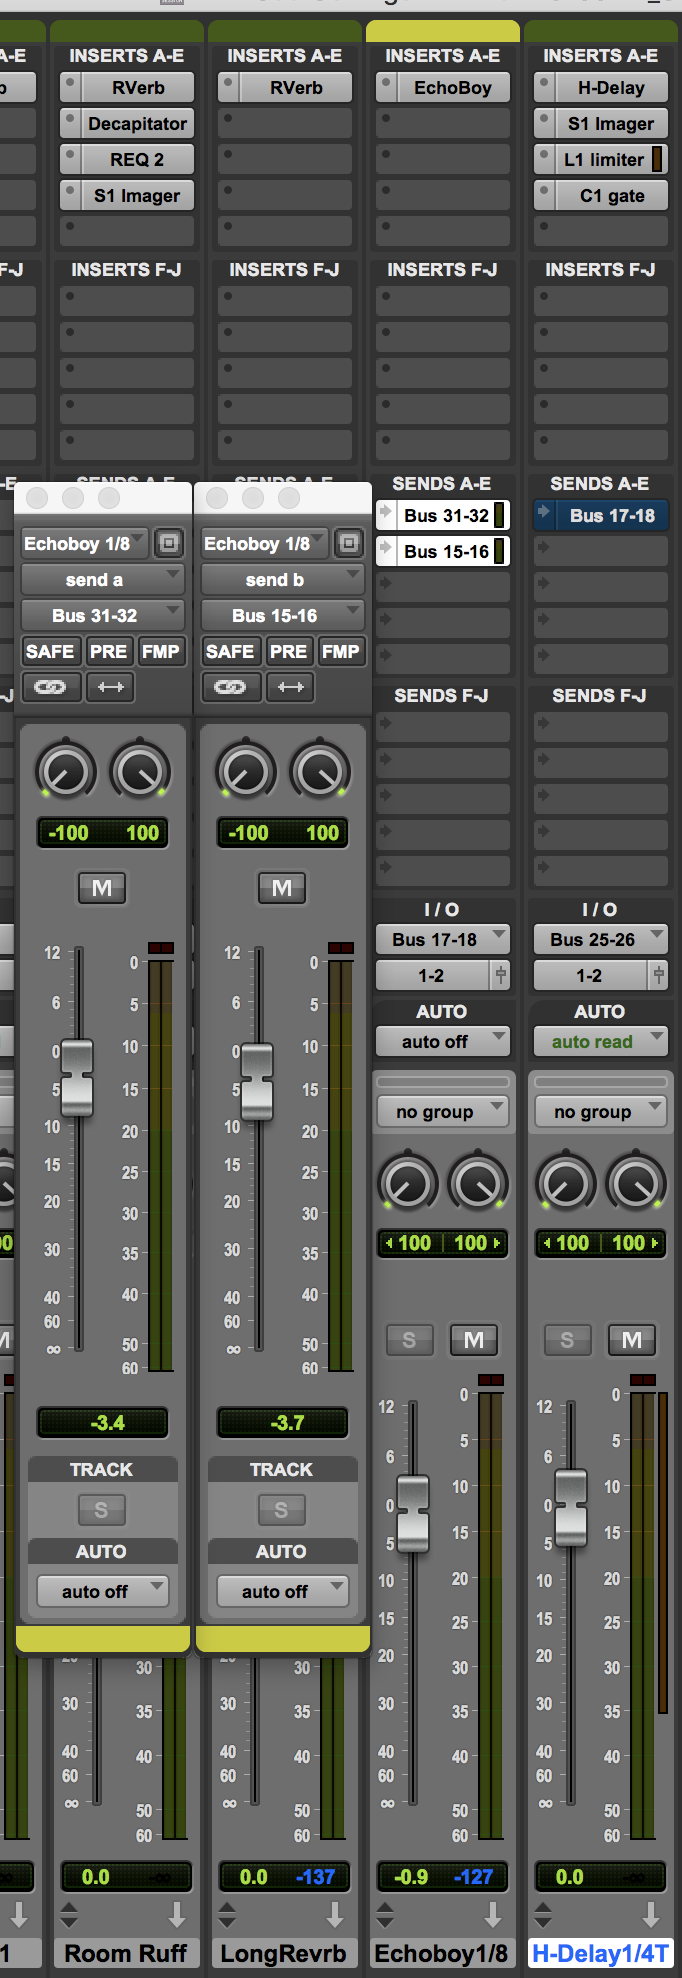Click the send arrow beside Bus 17-18 send
682x1978 pixels.
point(543,515)
